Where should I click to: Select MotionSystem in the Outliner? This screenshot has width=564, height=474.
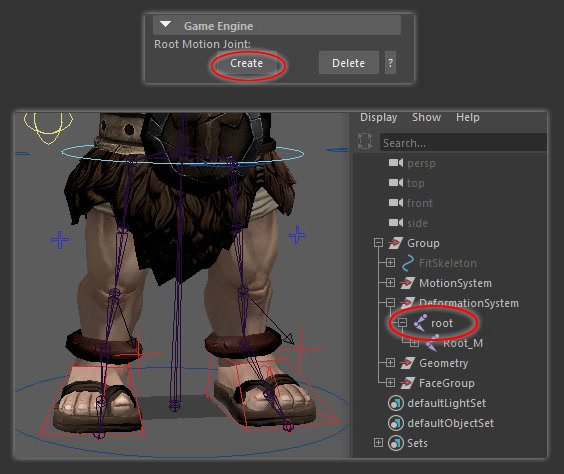[x=455, y=283]
